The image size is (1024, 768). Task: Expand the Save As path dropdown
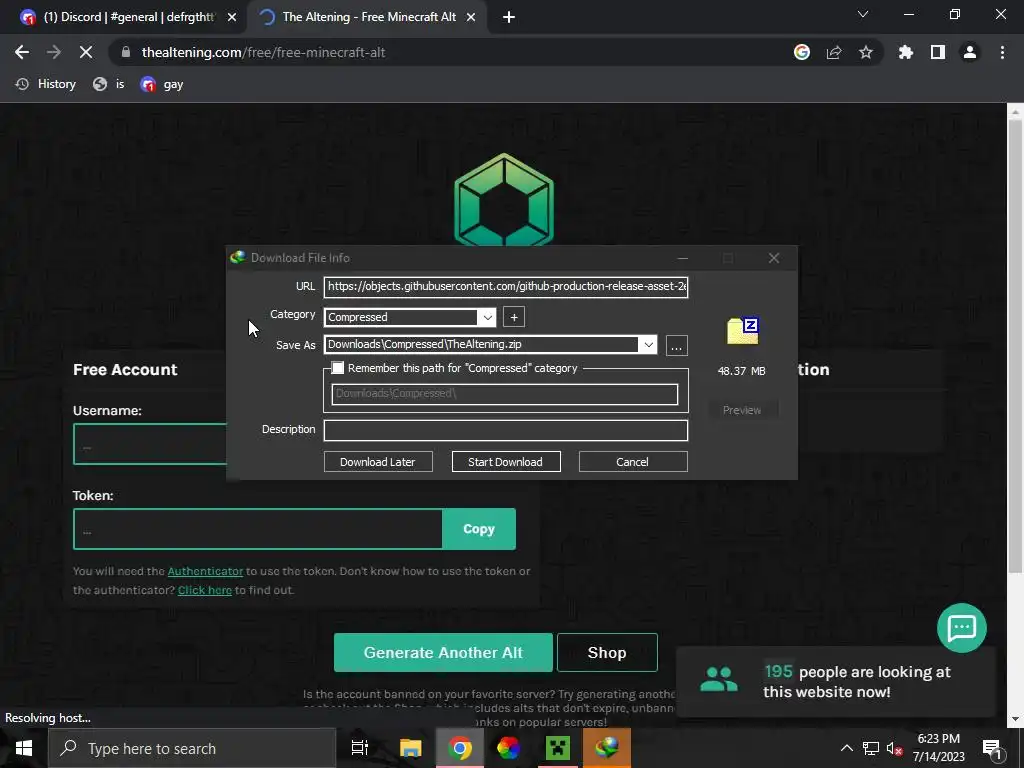[x=648, y=344]
